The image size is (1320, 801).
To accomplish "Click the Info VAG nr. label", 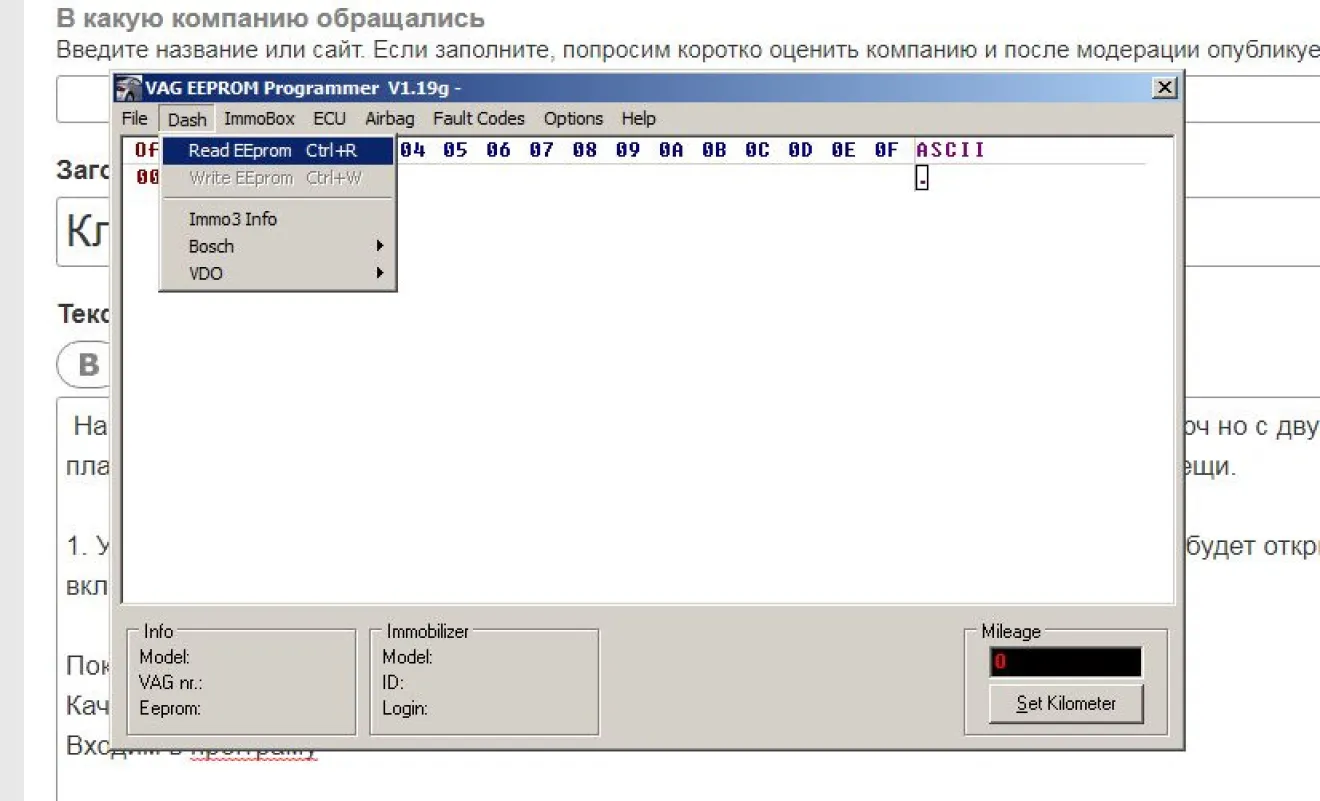I will [171, 683].
